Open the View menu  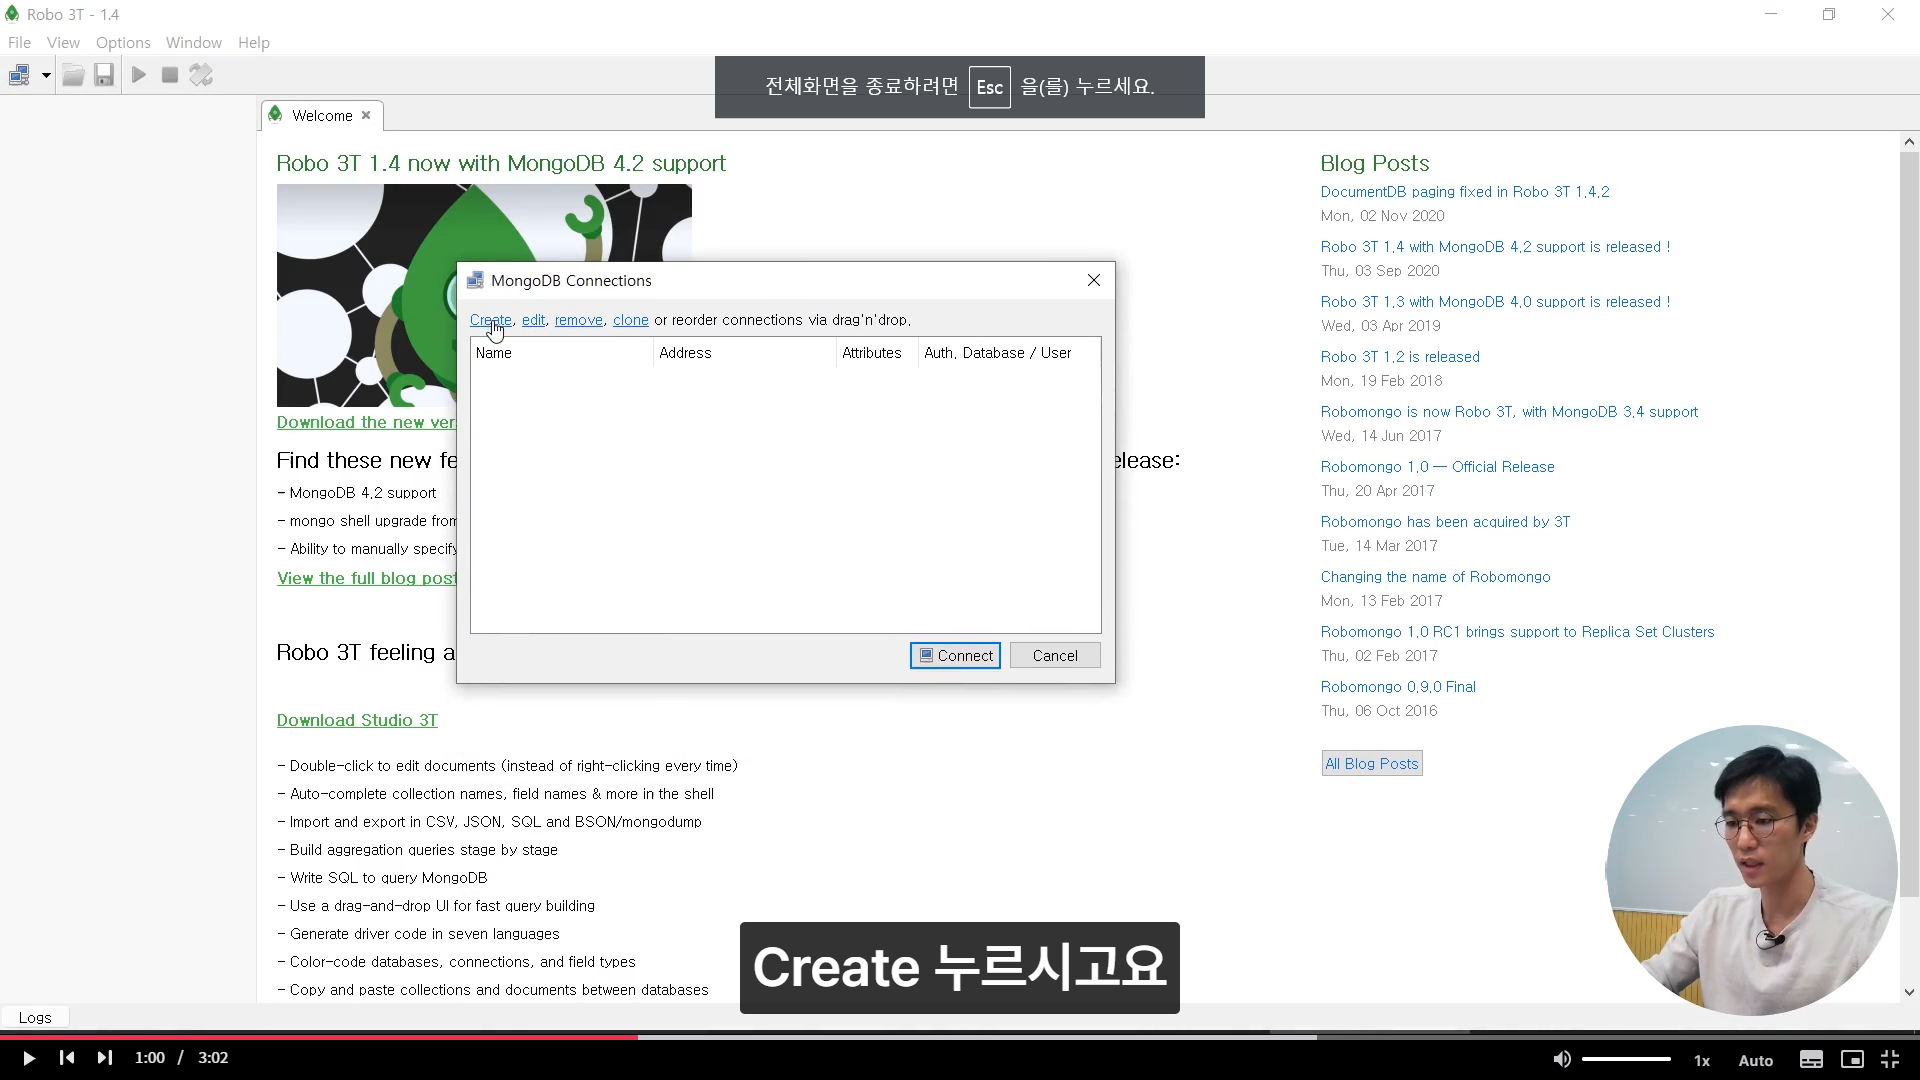point(63,42)
